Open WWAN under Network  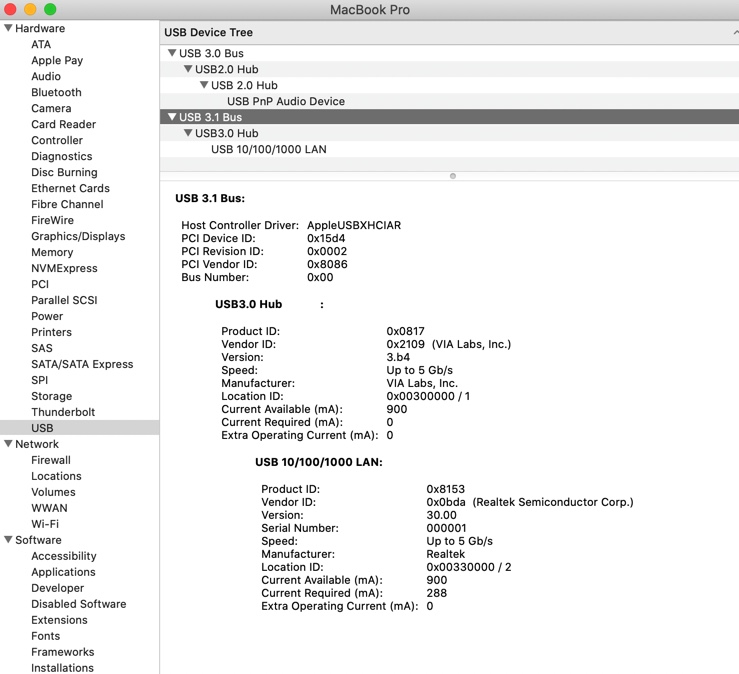click(x=49, y=508)
